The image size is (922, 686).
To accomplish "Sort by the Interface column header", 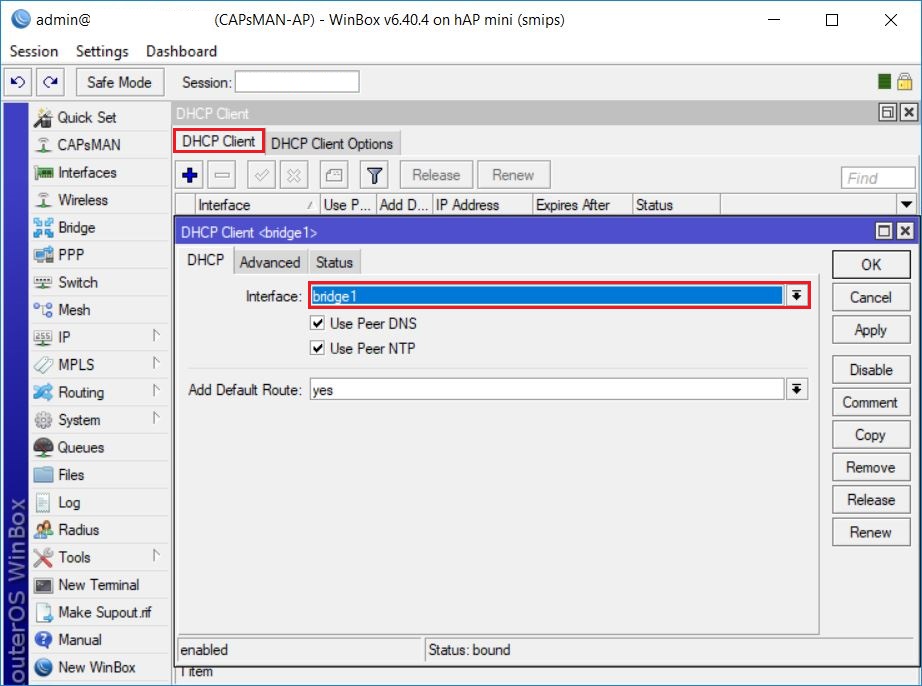I will (x=258, y=205).
